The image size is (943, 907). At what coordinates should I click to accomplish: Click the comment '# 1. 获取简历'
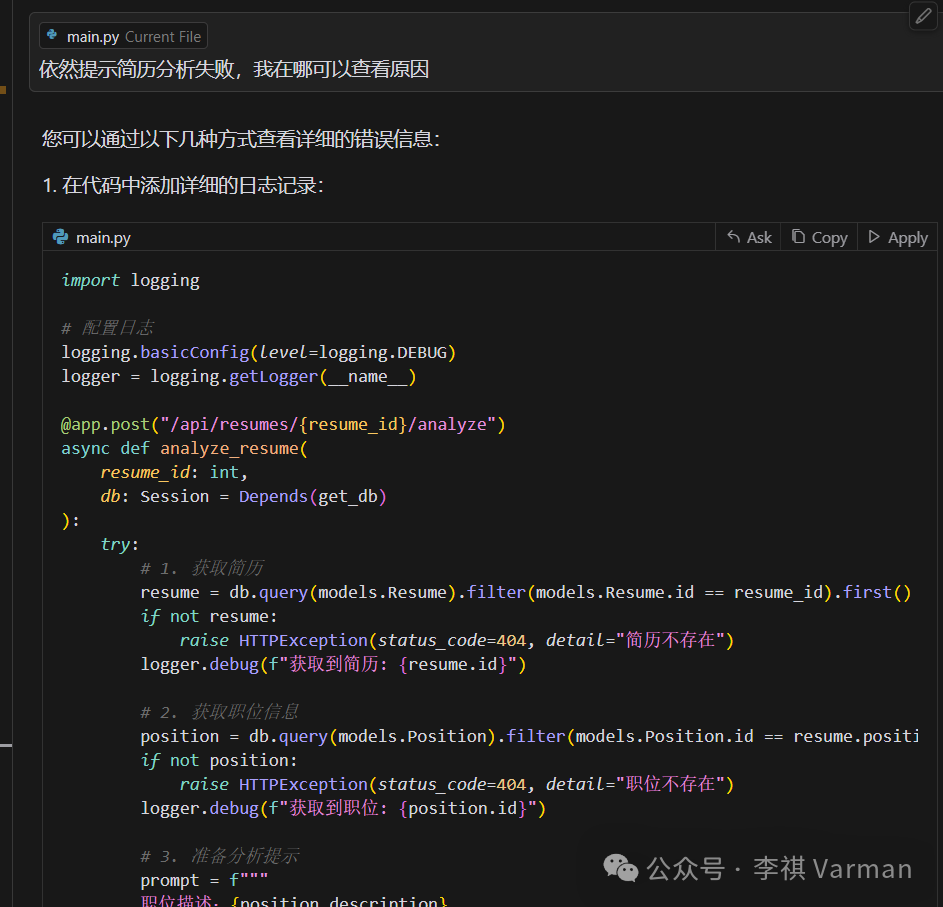click(202, 568)
